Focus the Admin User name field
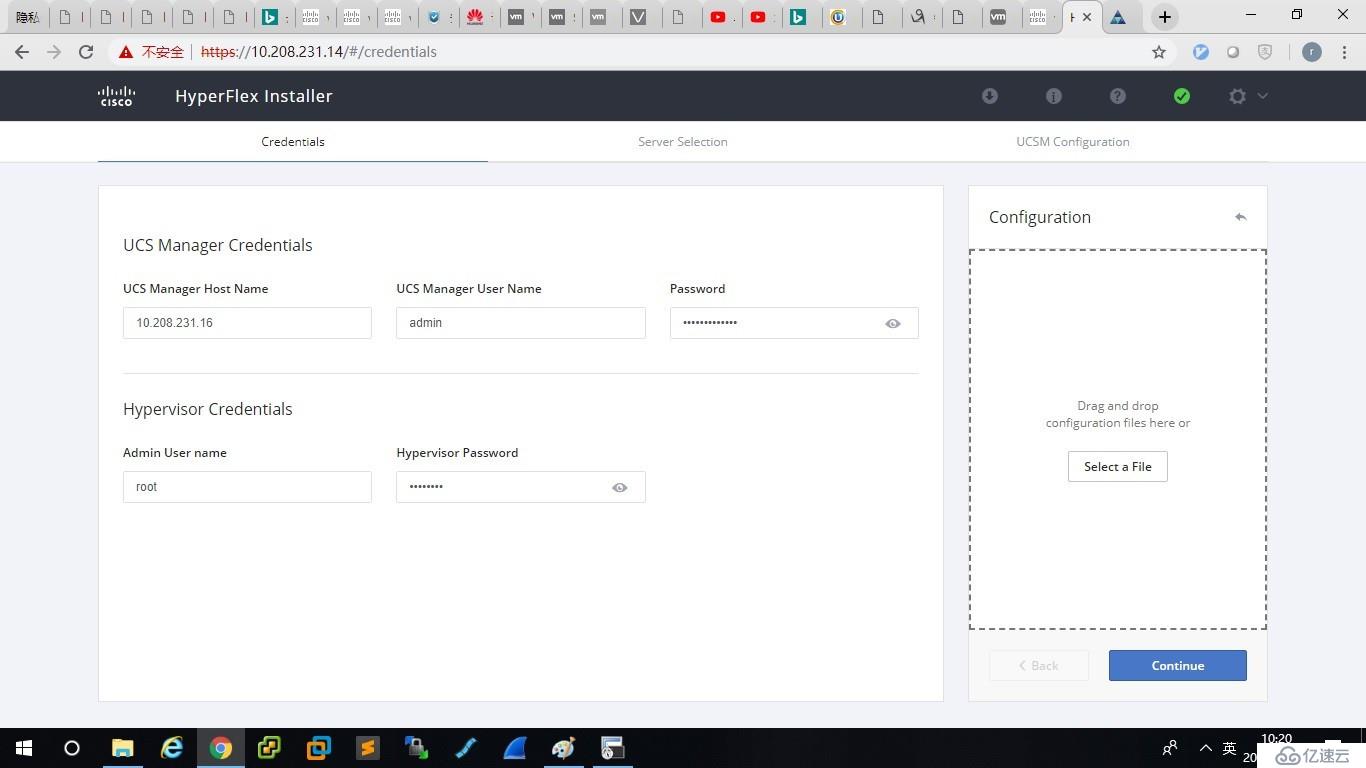The height and width of the screenshot is (768, 1366). pyautogui.click(x=247, y=487)
